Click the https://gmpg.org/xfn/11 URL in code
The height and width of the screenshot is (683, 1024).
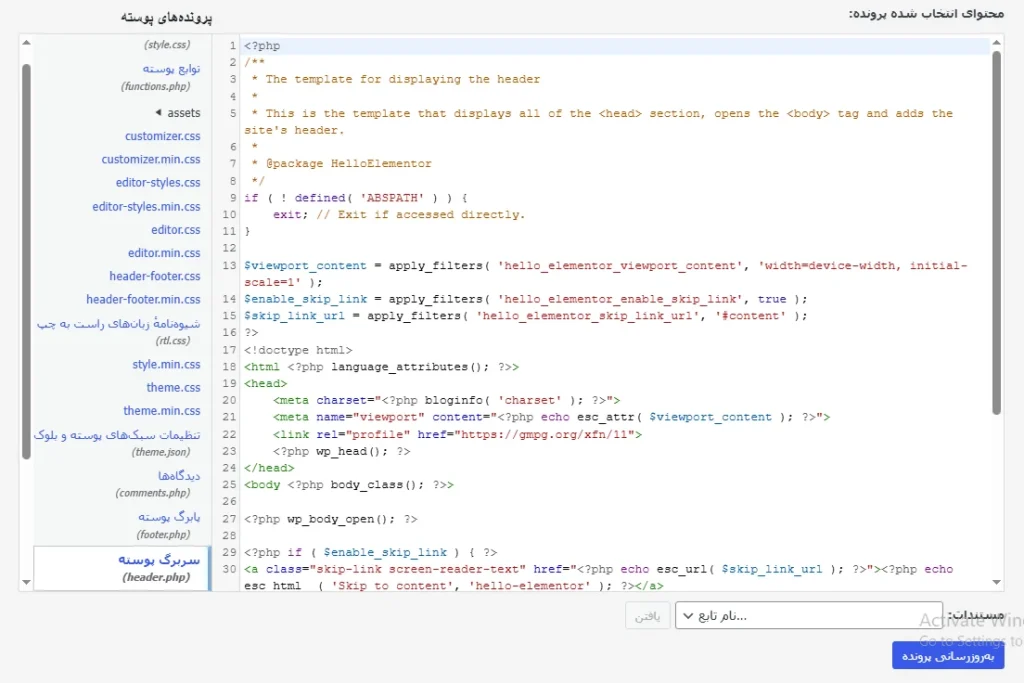coord(544,434)
